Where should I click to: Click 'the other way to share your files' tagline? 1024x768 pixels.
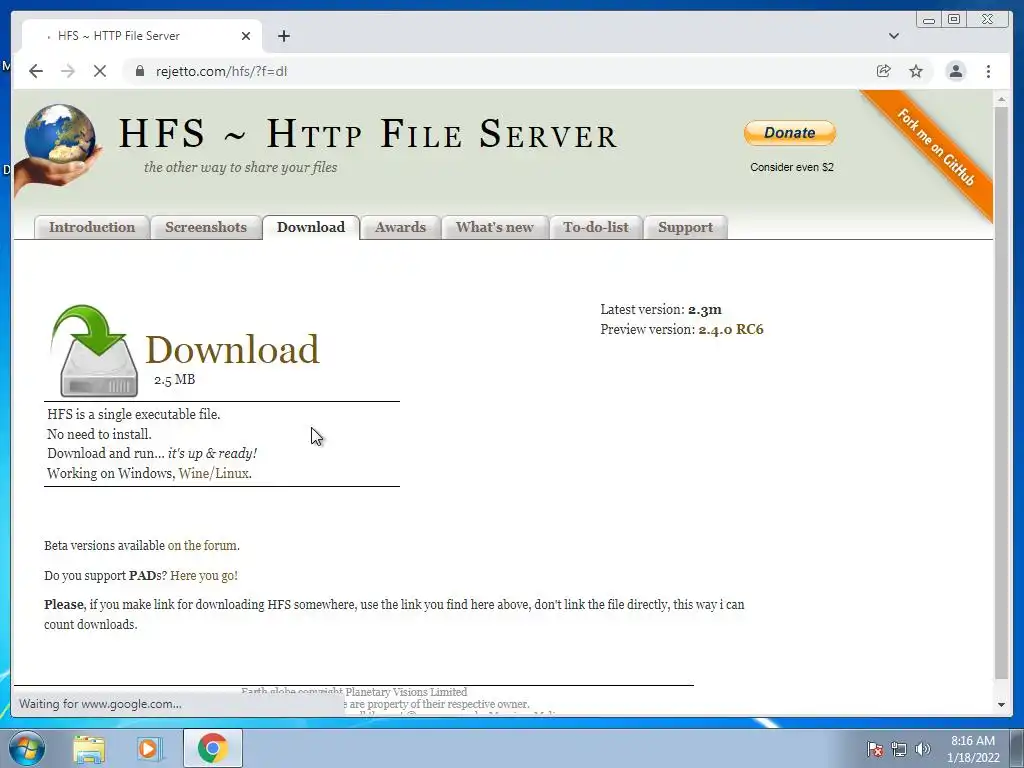click(x=240, y=167)
